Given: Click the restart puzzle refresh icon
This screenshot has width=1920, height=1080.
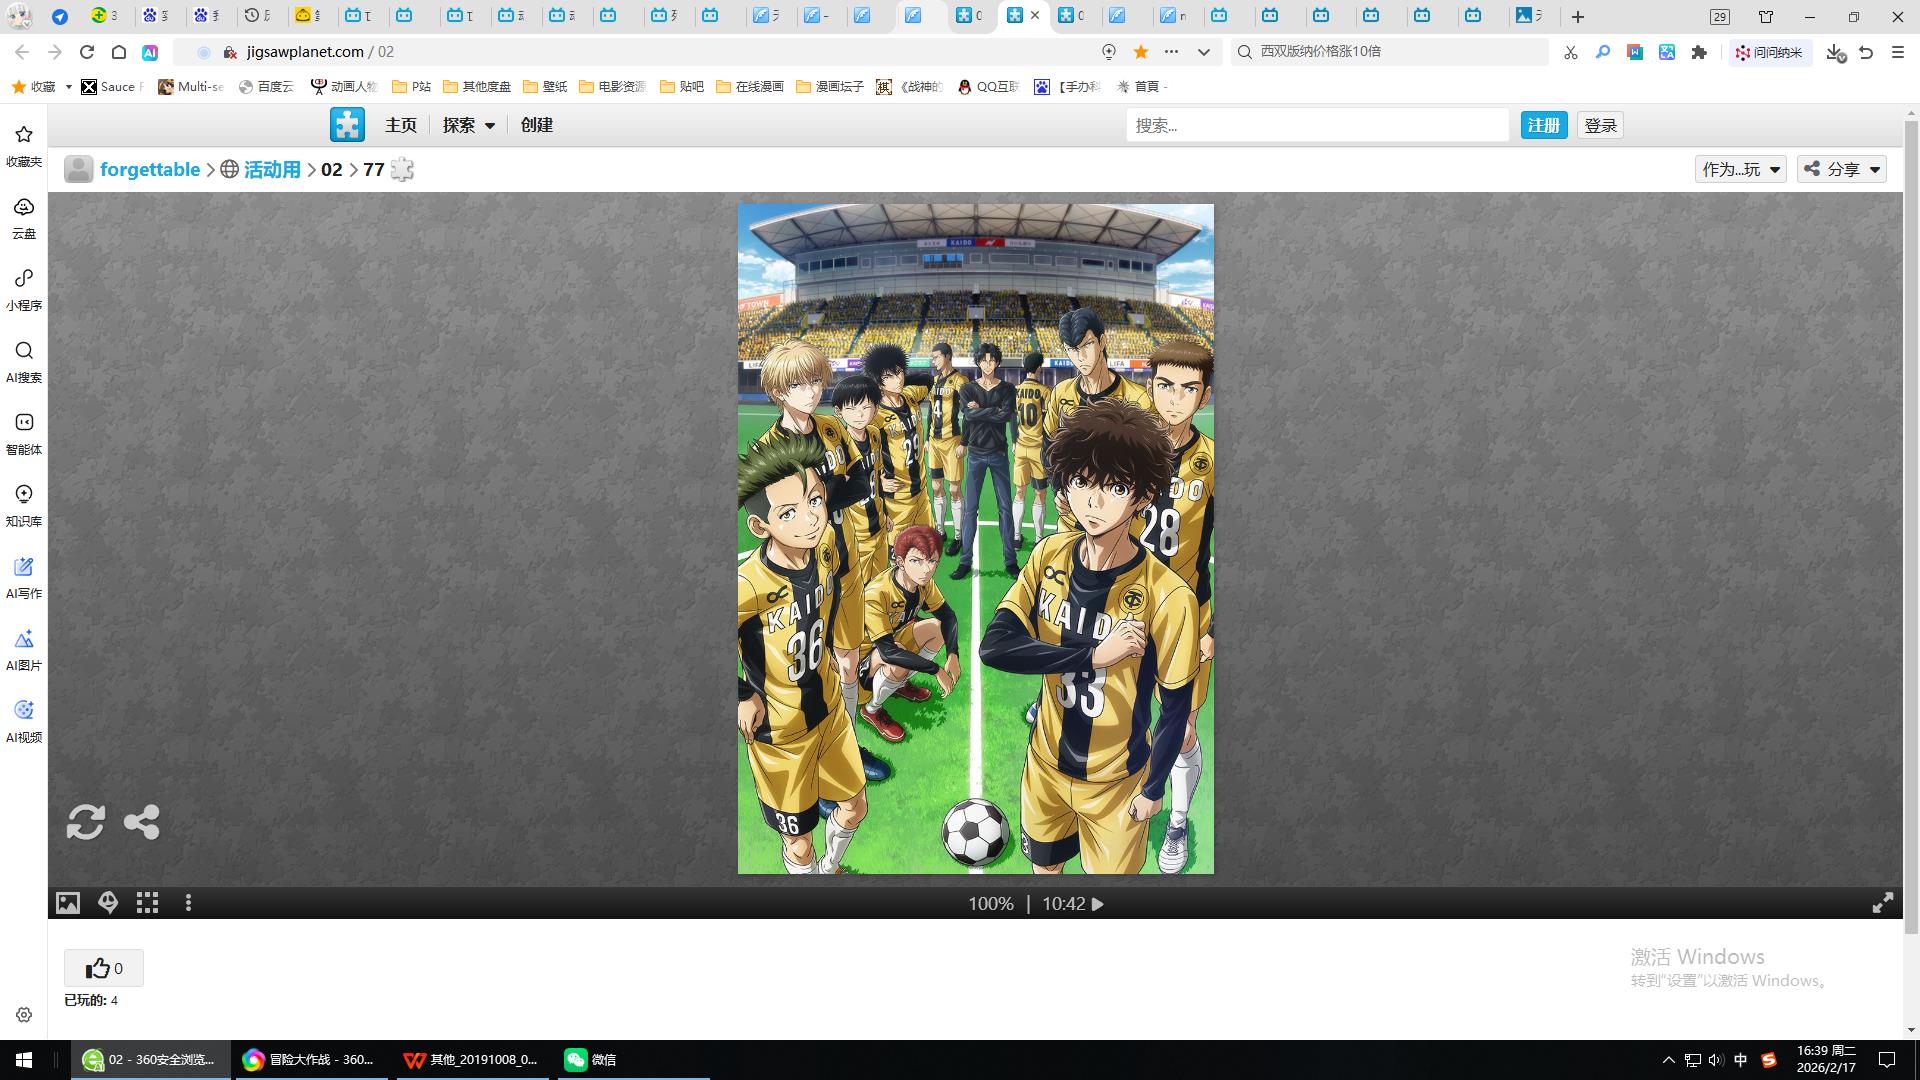Looking at the screenshot, I should click(x=85, y=822).
